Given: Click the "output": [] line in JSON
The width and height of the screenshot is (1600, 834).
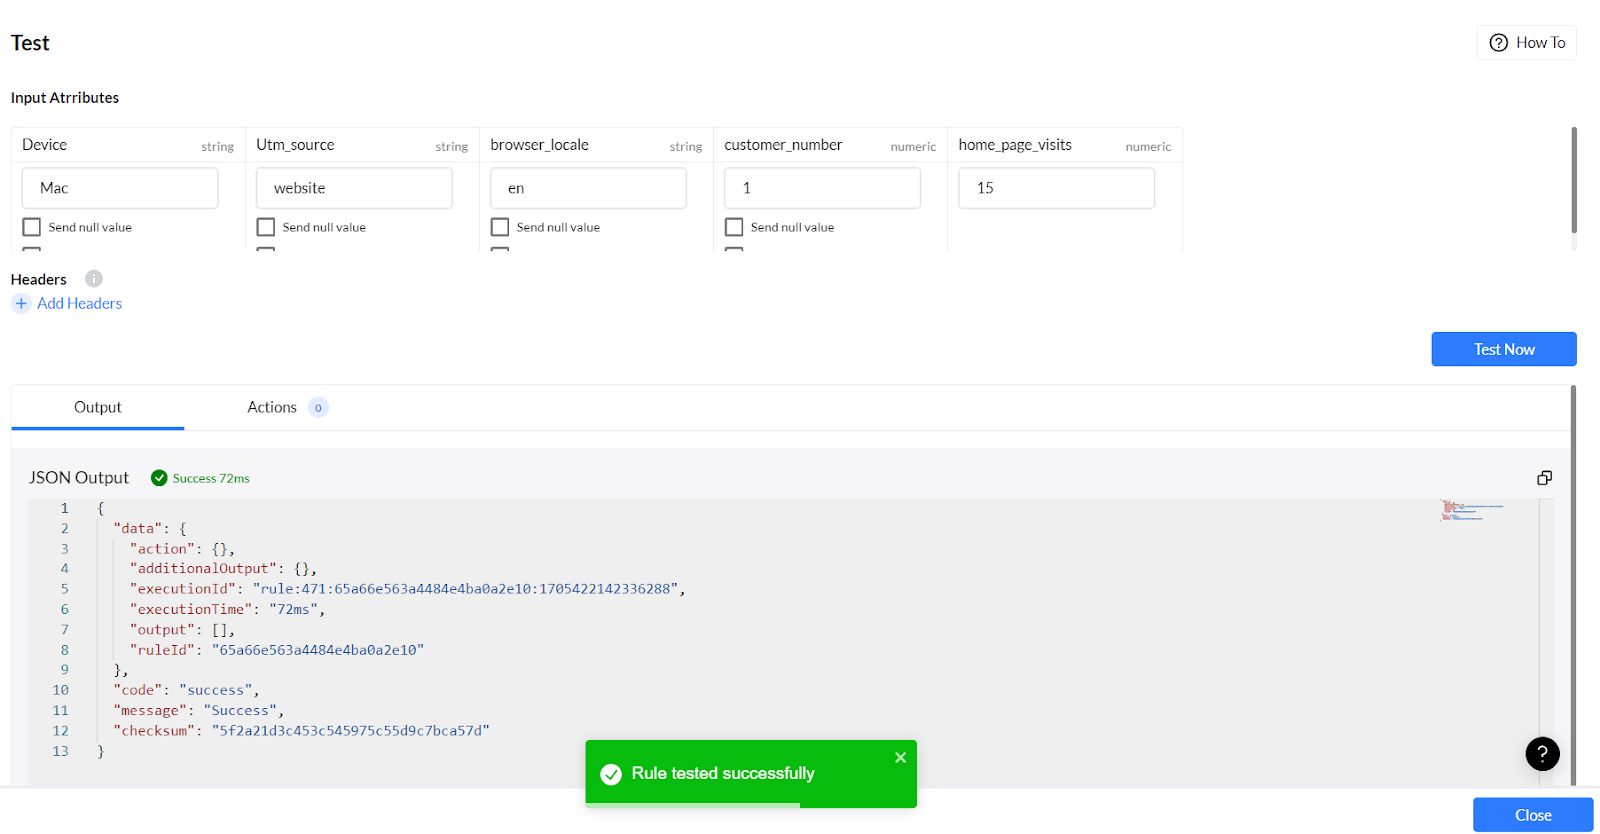Looking at the screenshot, I should coord(182,630).
